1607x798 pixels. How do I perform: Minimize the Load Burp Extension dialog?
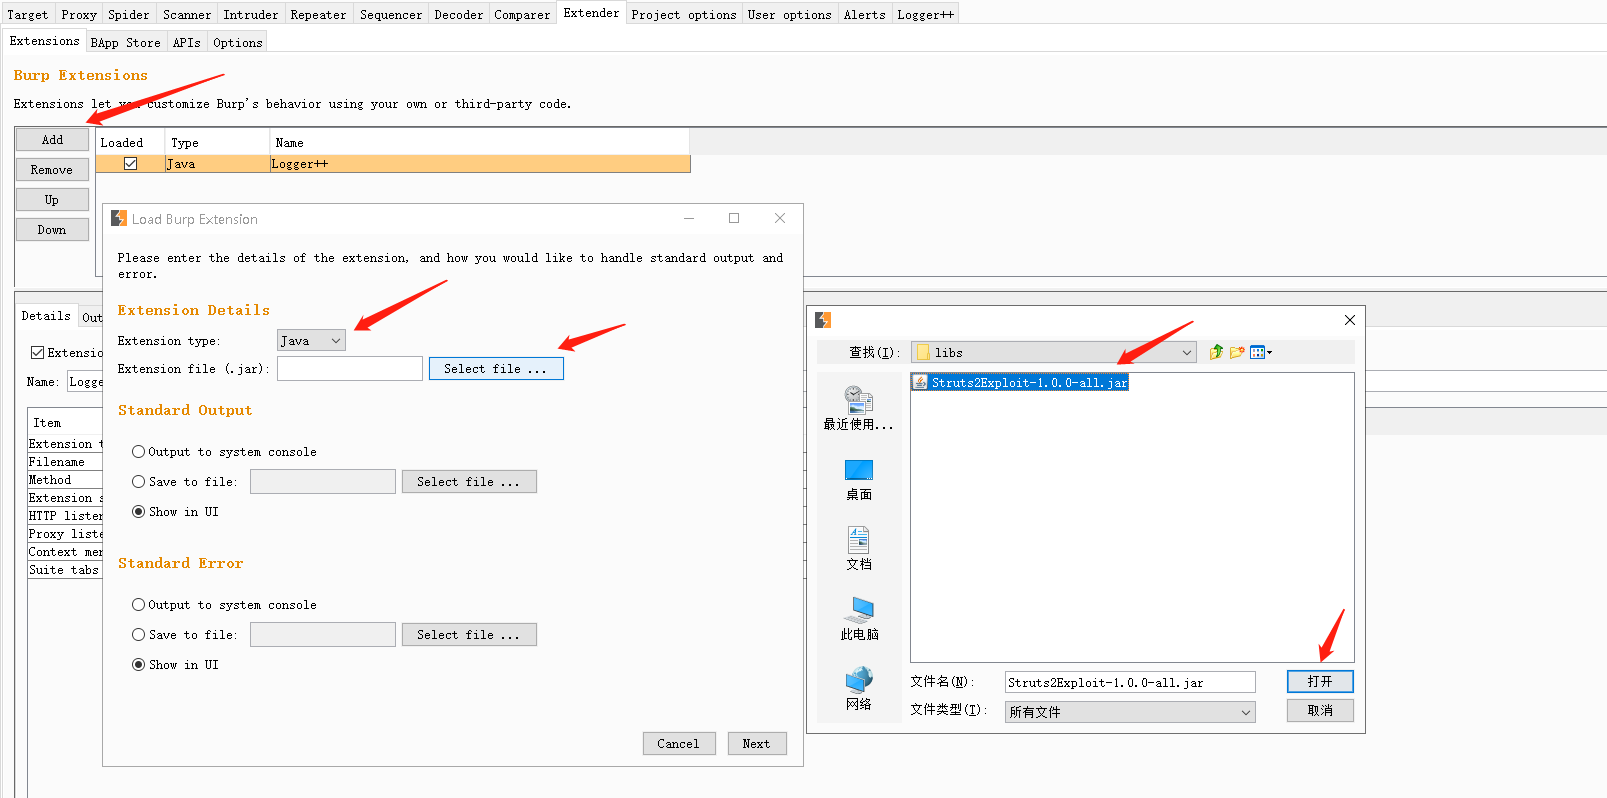pos(689,218)
